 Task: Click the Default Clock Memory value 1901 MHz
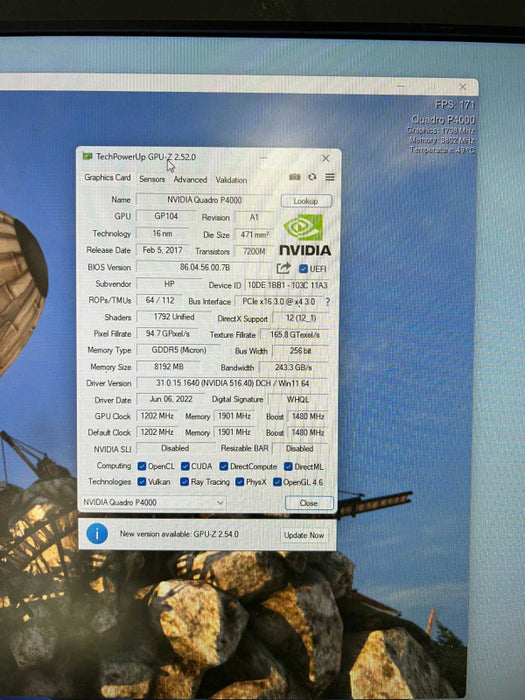pos(234,432)
